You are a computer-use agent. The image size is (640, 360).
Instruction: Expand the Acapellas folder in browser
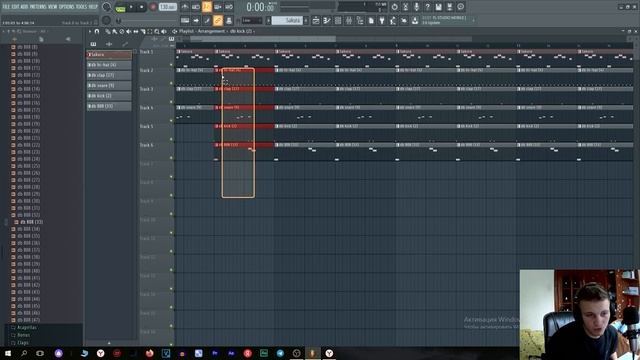[27, 328]
